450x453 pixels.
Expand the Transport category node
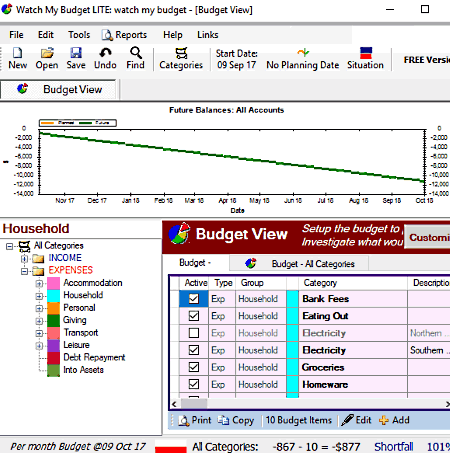[x=39, y=333]
